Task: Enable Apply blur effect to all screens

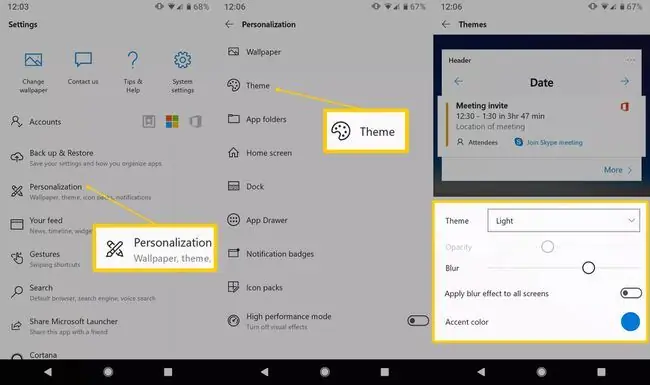Action: [631, 293]
